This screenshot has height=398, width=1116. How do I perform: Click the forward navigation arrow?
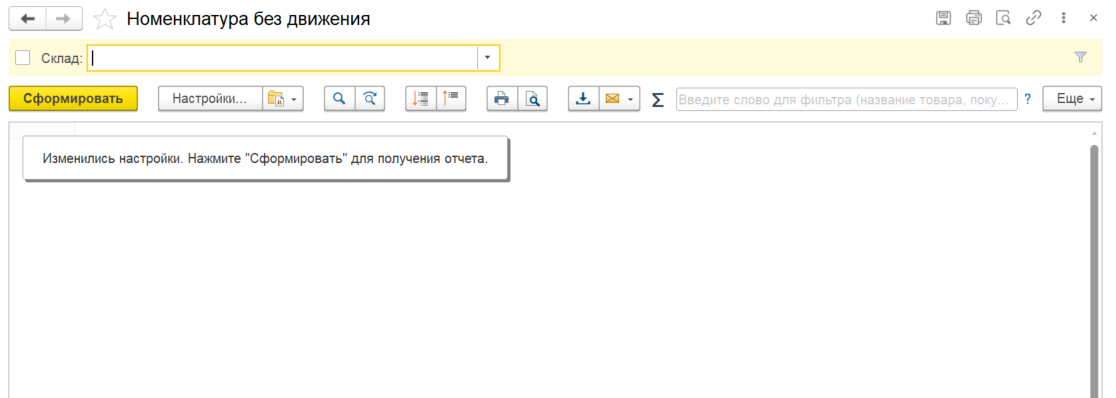point(64,19)
